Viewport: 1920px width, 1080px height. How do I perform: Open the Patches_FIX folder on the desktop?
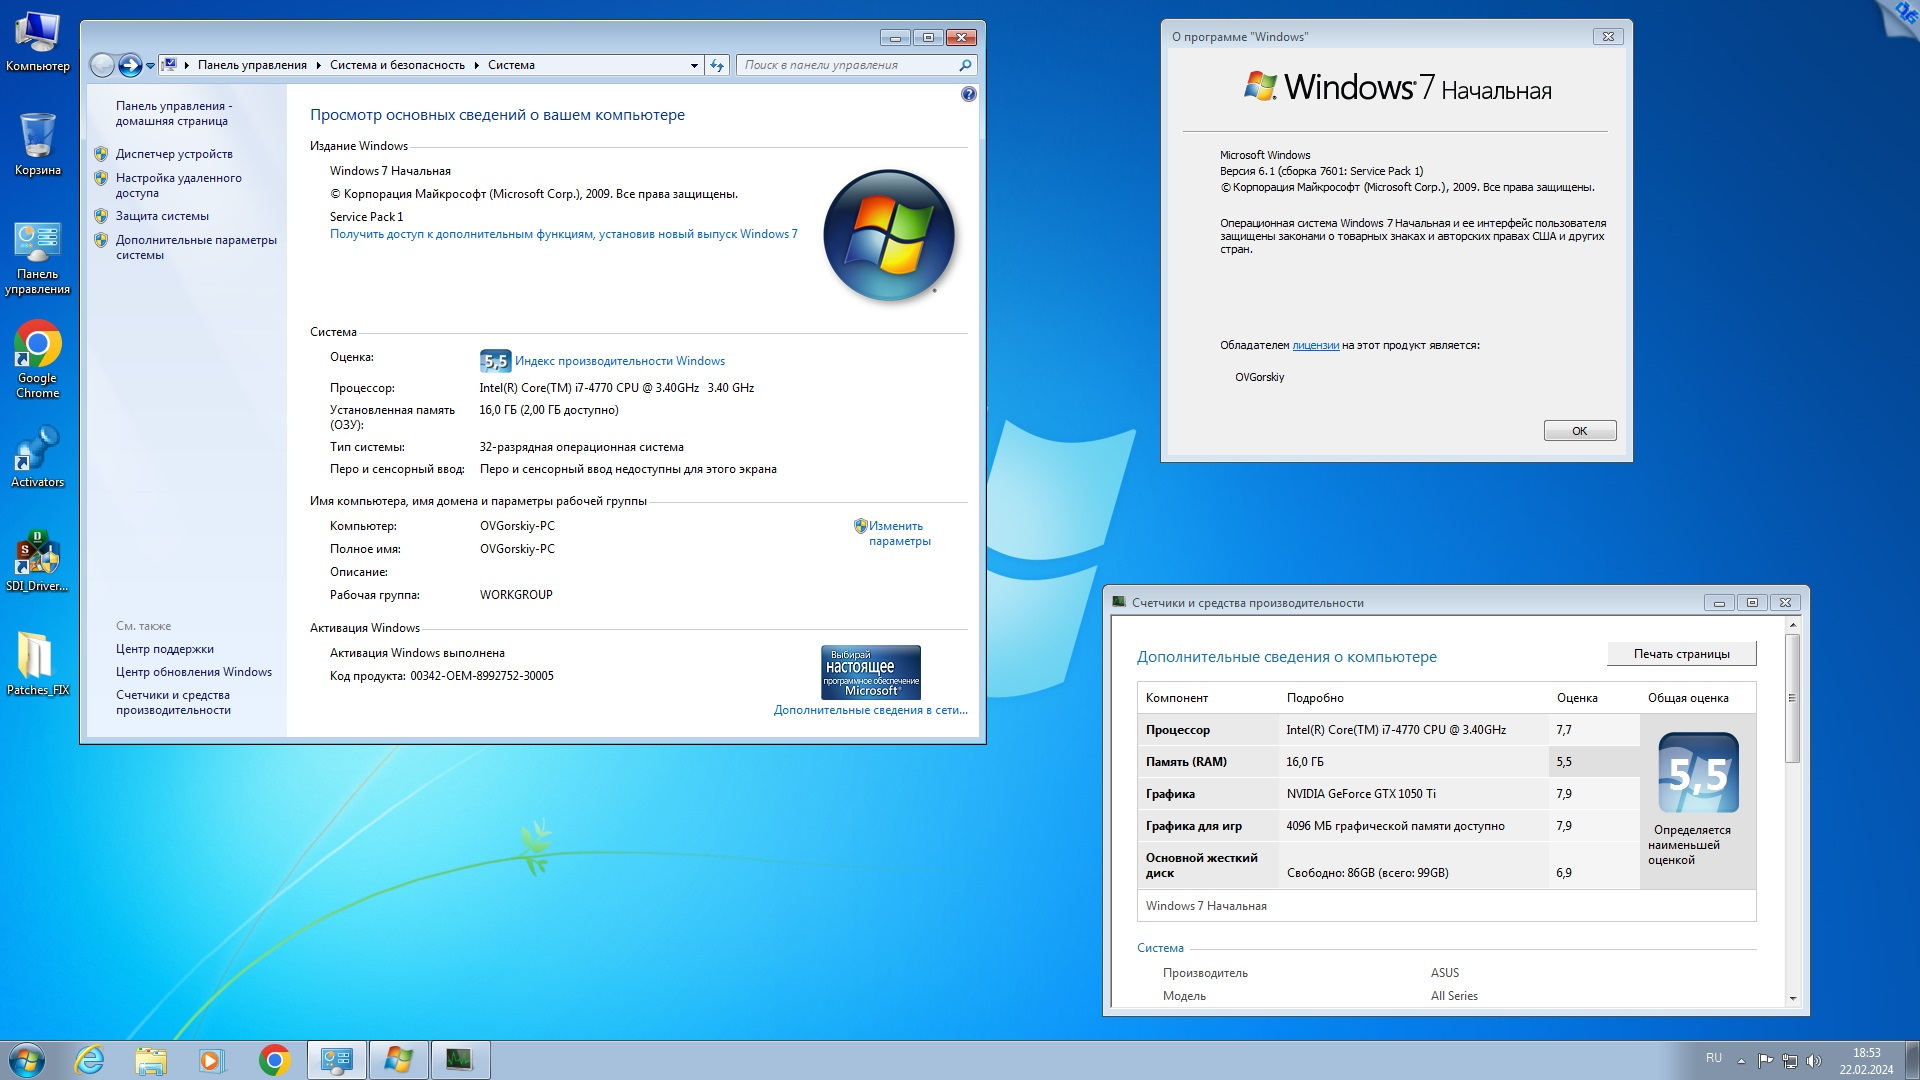[38, 664]
